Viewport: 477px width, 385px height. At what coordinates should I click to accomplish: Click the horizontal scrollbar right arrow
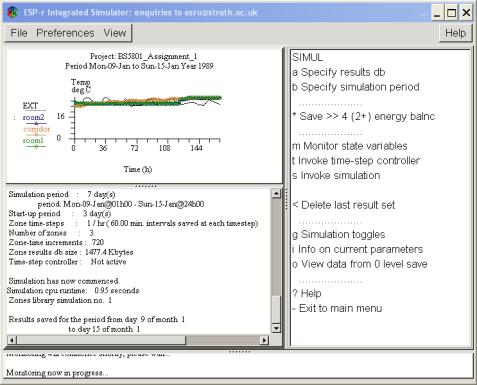point(264,340)
